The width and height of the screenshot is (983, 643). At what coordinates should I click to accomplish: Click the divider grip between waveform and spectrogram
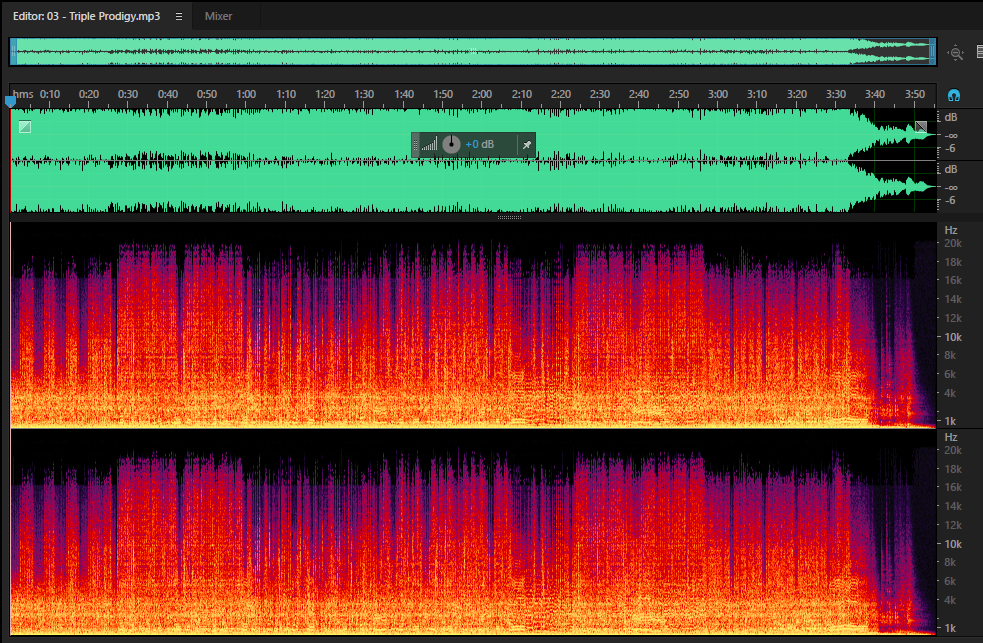click(x=509, y=217)
